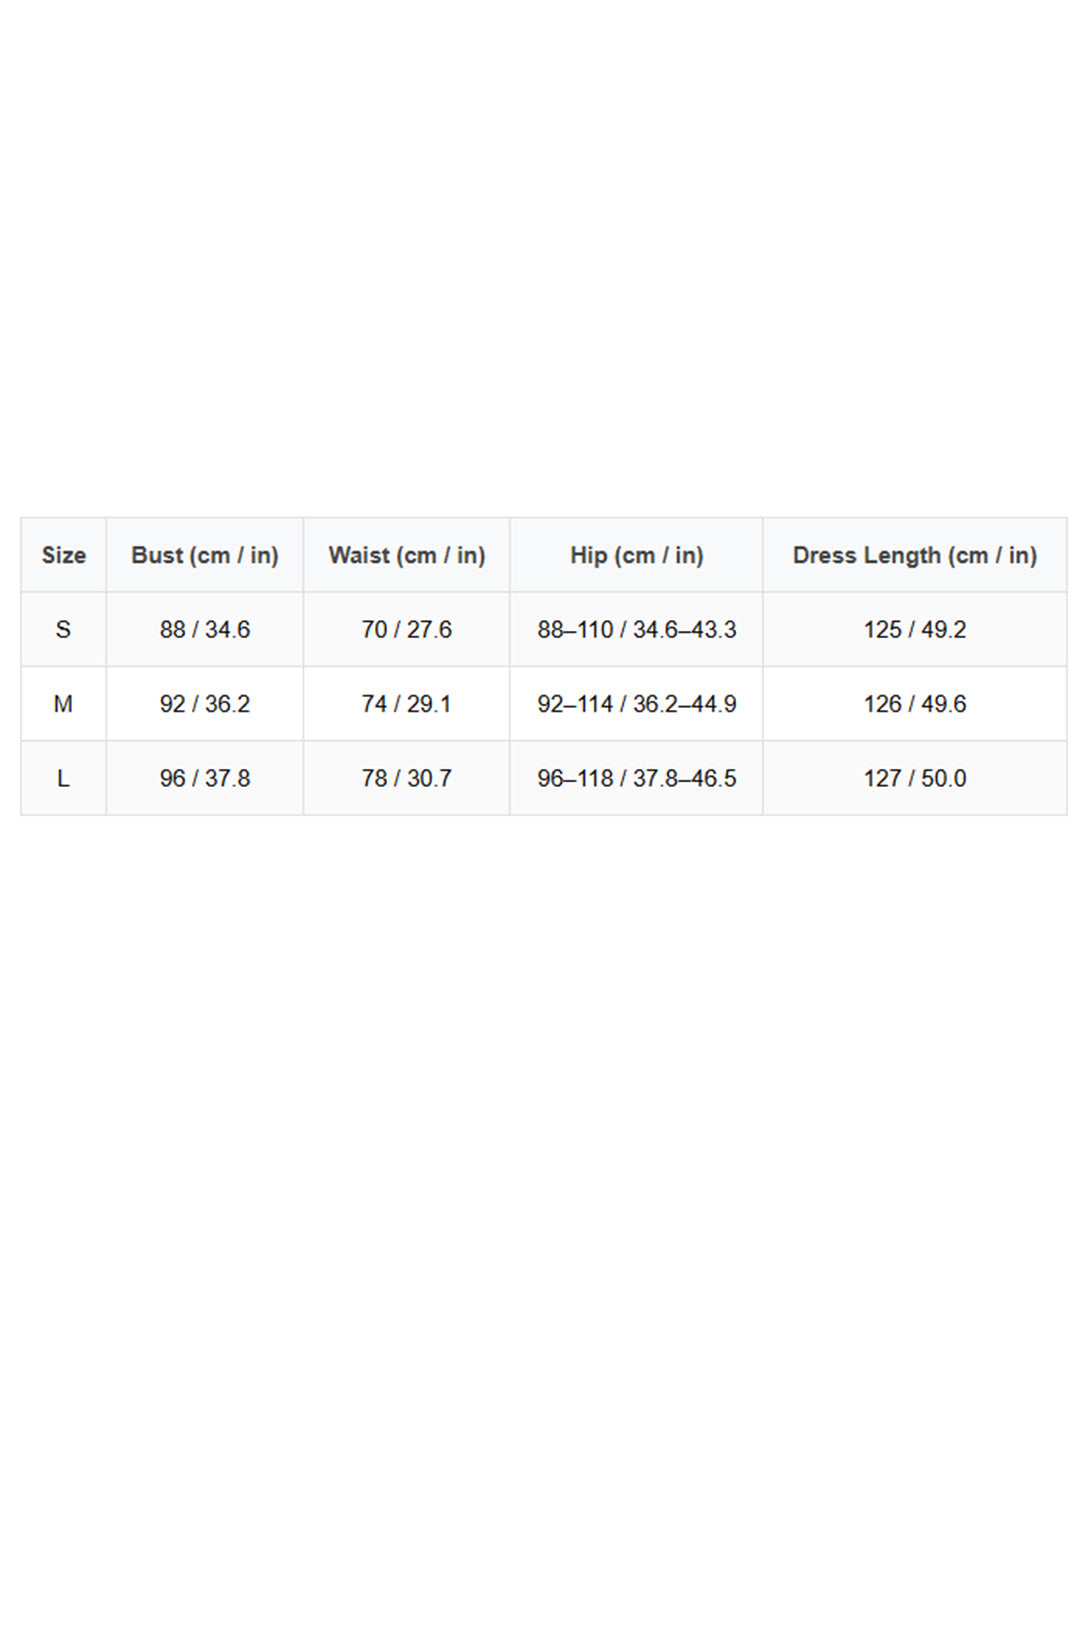Select hip range 92–114 cell
Screen dimensions: 1088x1632
(637, 704)
